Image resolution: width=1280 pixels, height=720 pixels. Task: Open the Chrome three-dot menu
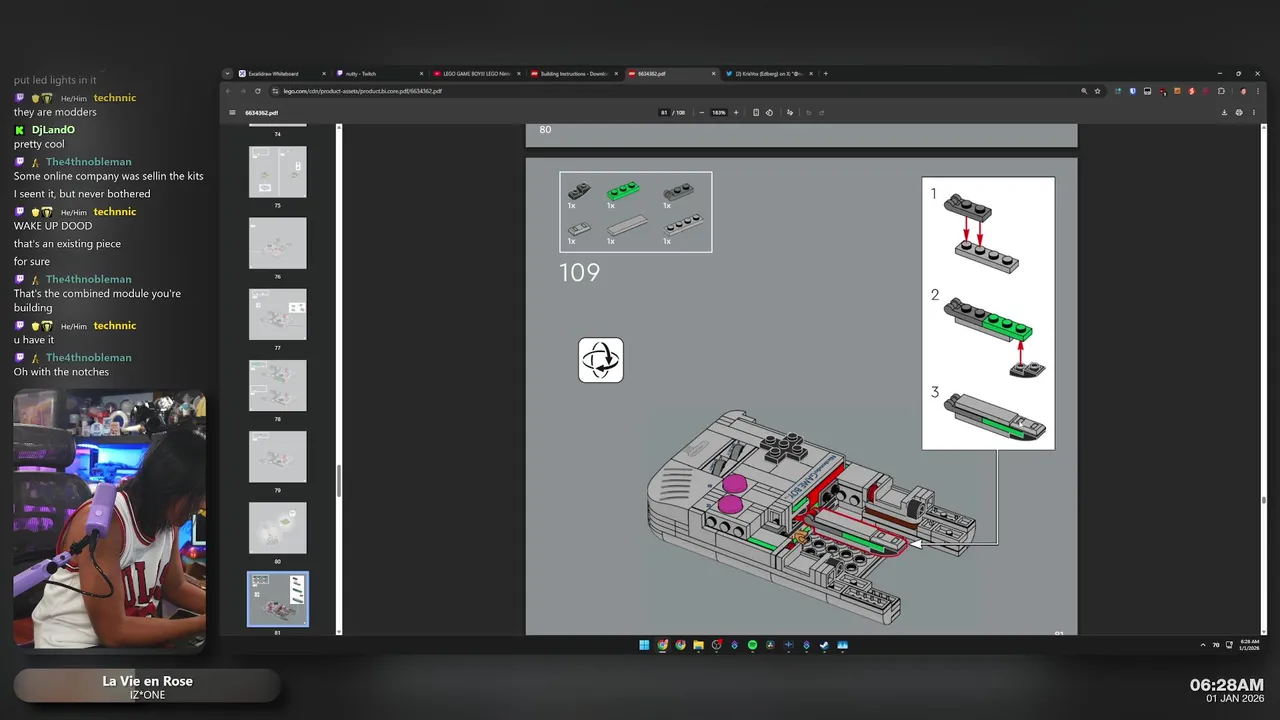[1258, 91]
